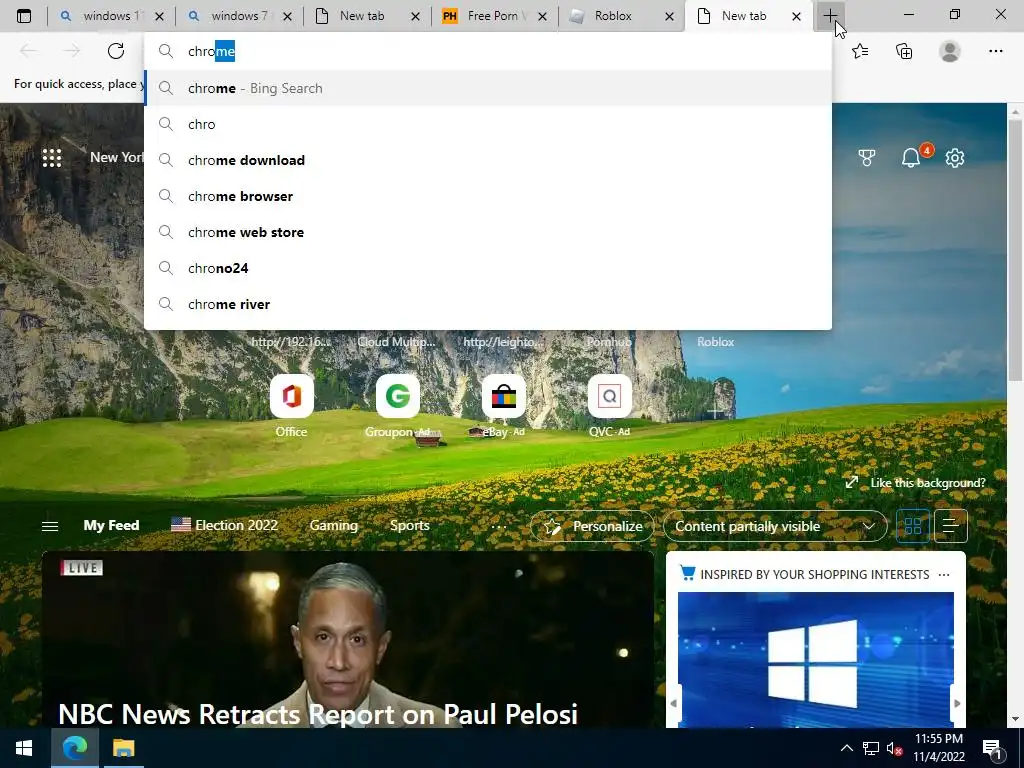Expand more feed topics ellipsis
Image resolution: width=1024 pixels, height=768 pixels.
point(499,526)
